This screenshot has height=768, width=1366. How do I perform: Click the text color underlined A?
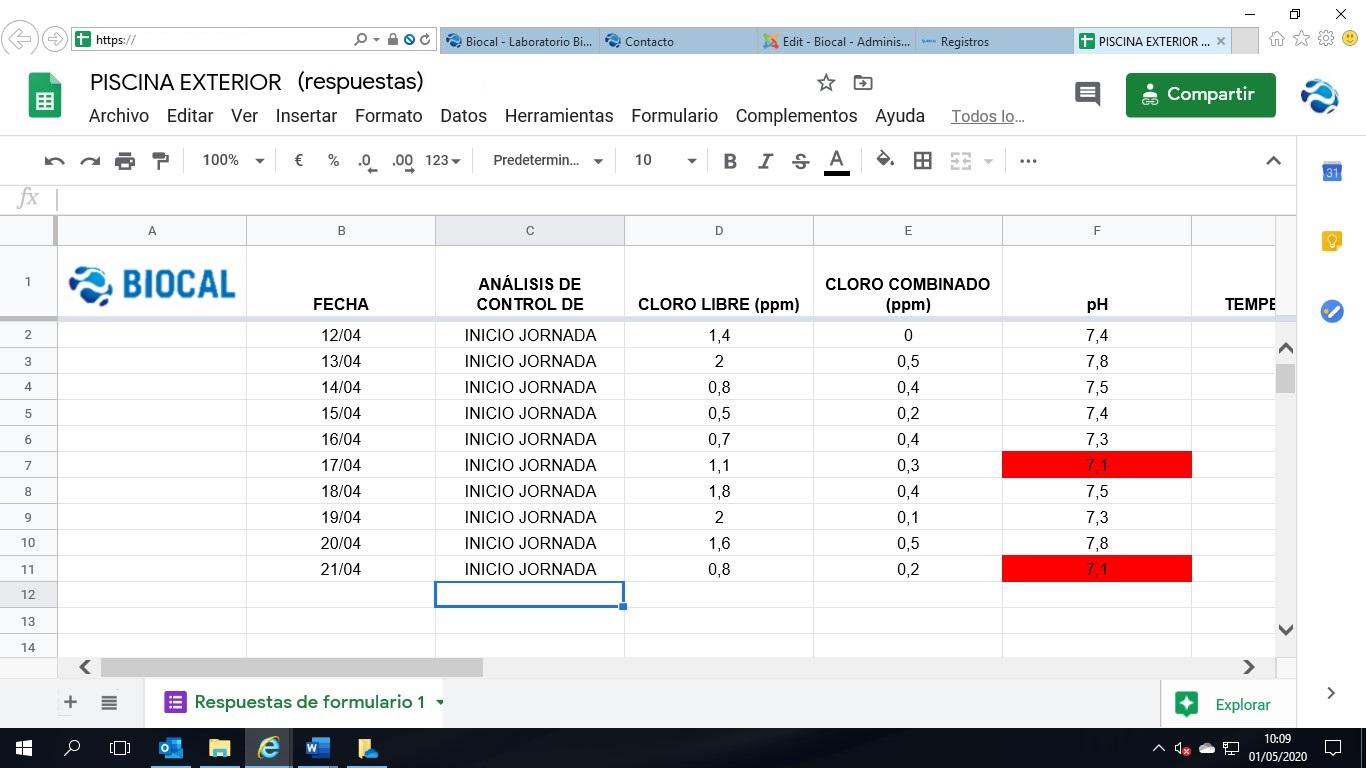(837, 161)
